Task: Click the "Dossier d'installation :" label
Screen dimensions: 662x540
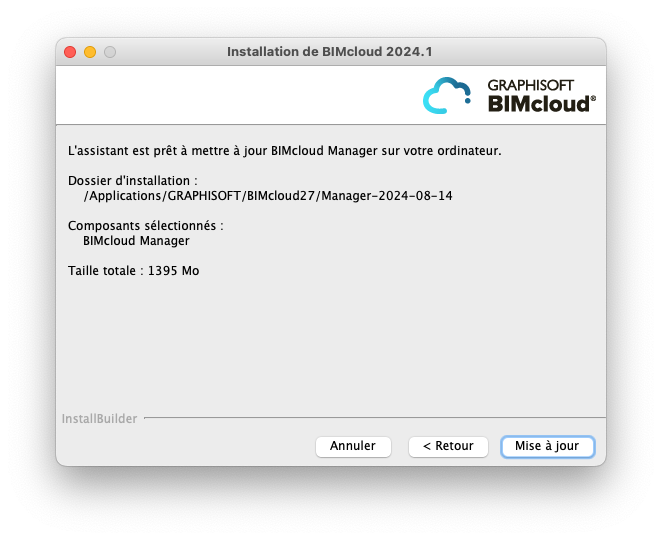Action: point(133,181)
